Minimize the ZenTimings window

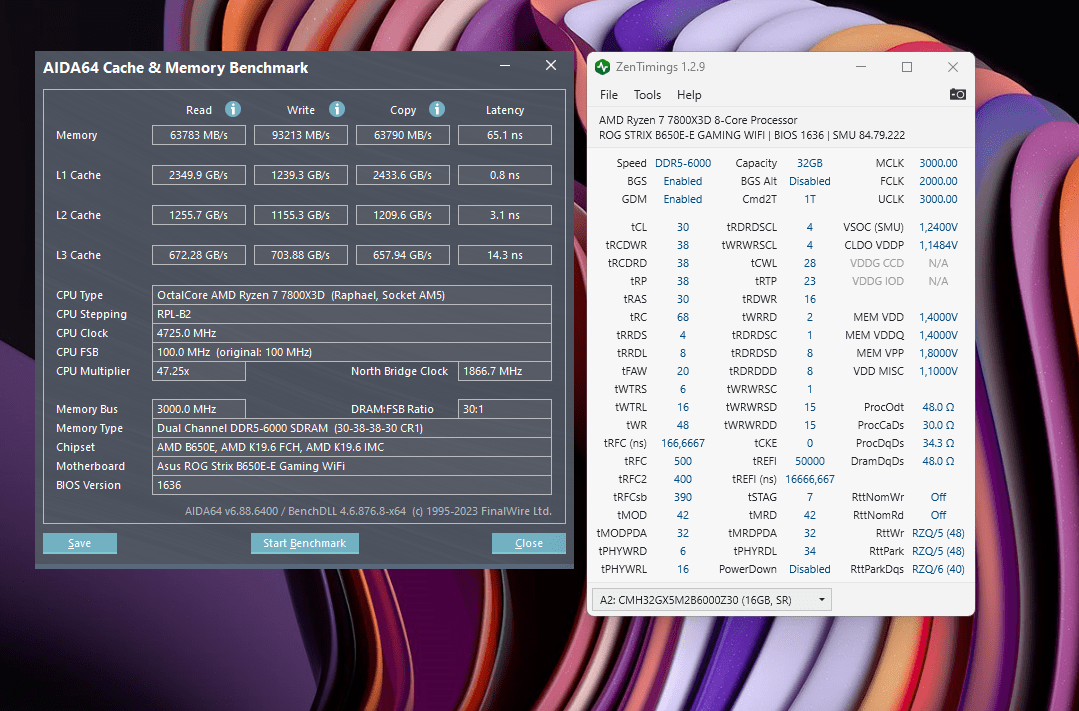click(x=861, y=67)
